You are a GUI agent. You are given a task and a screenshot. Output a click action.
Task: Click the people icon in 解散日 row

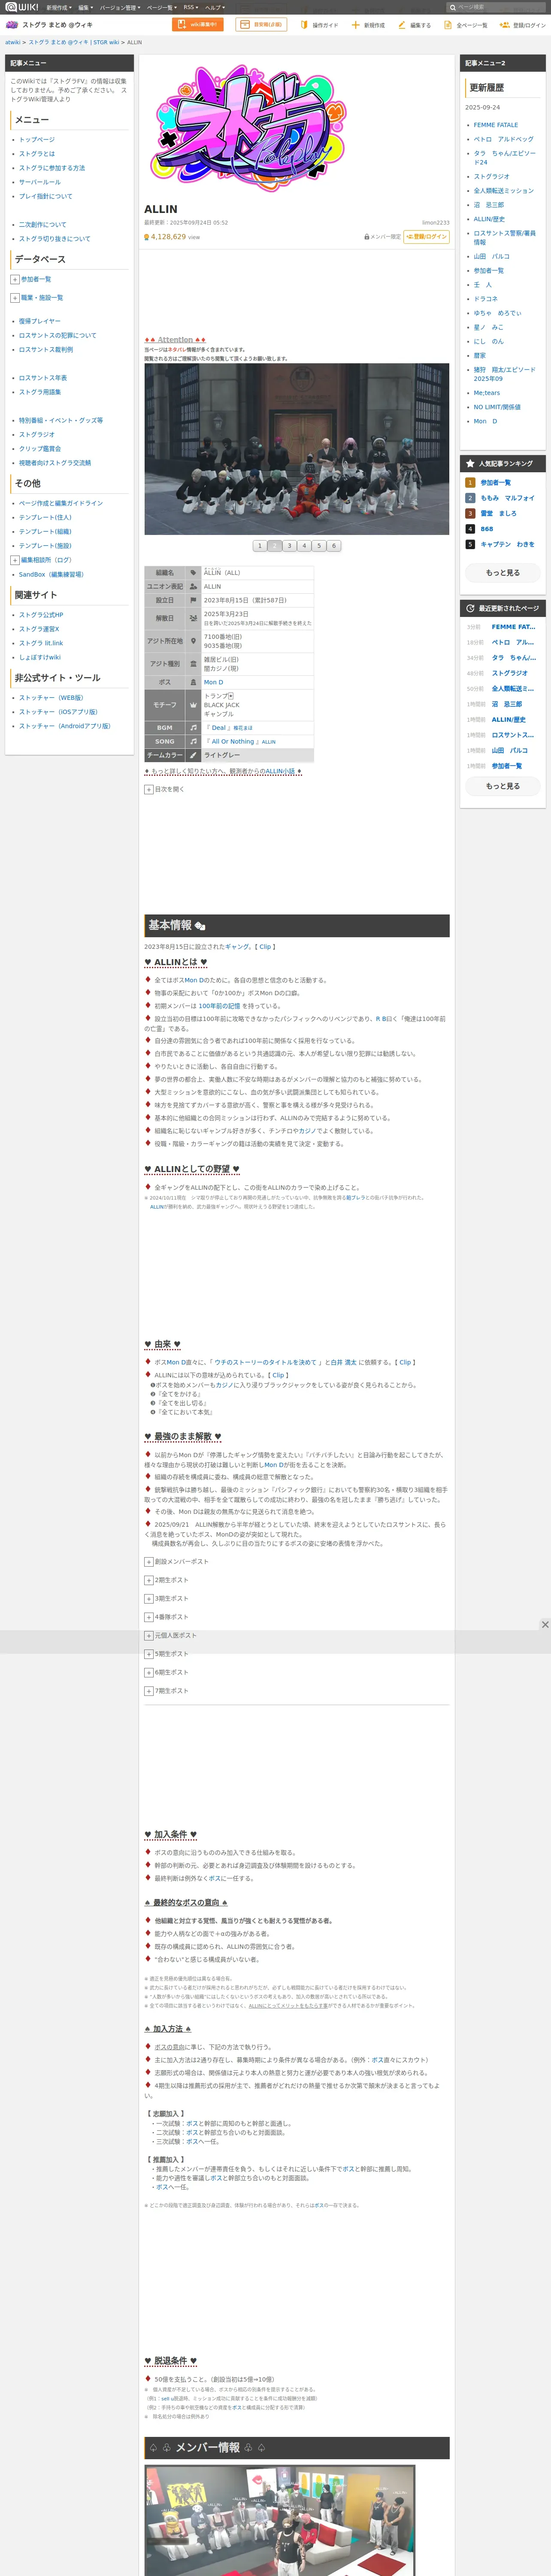click(x=193, y=618)
